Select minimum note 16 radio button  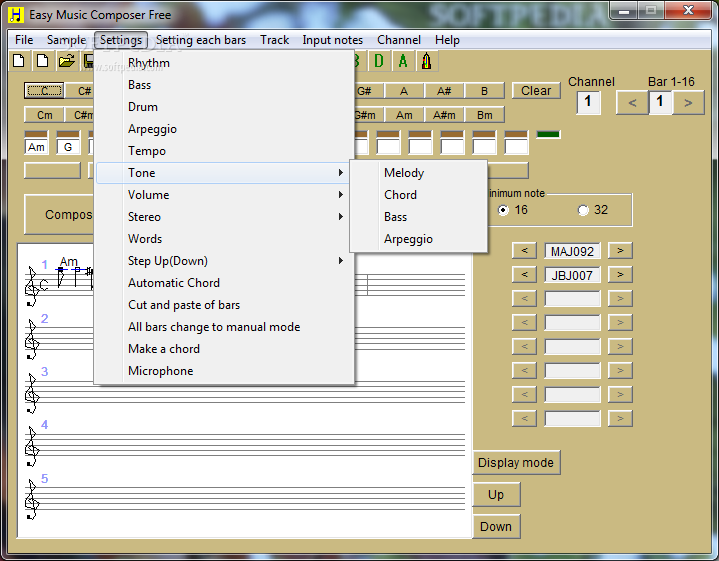click(503, 210)
